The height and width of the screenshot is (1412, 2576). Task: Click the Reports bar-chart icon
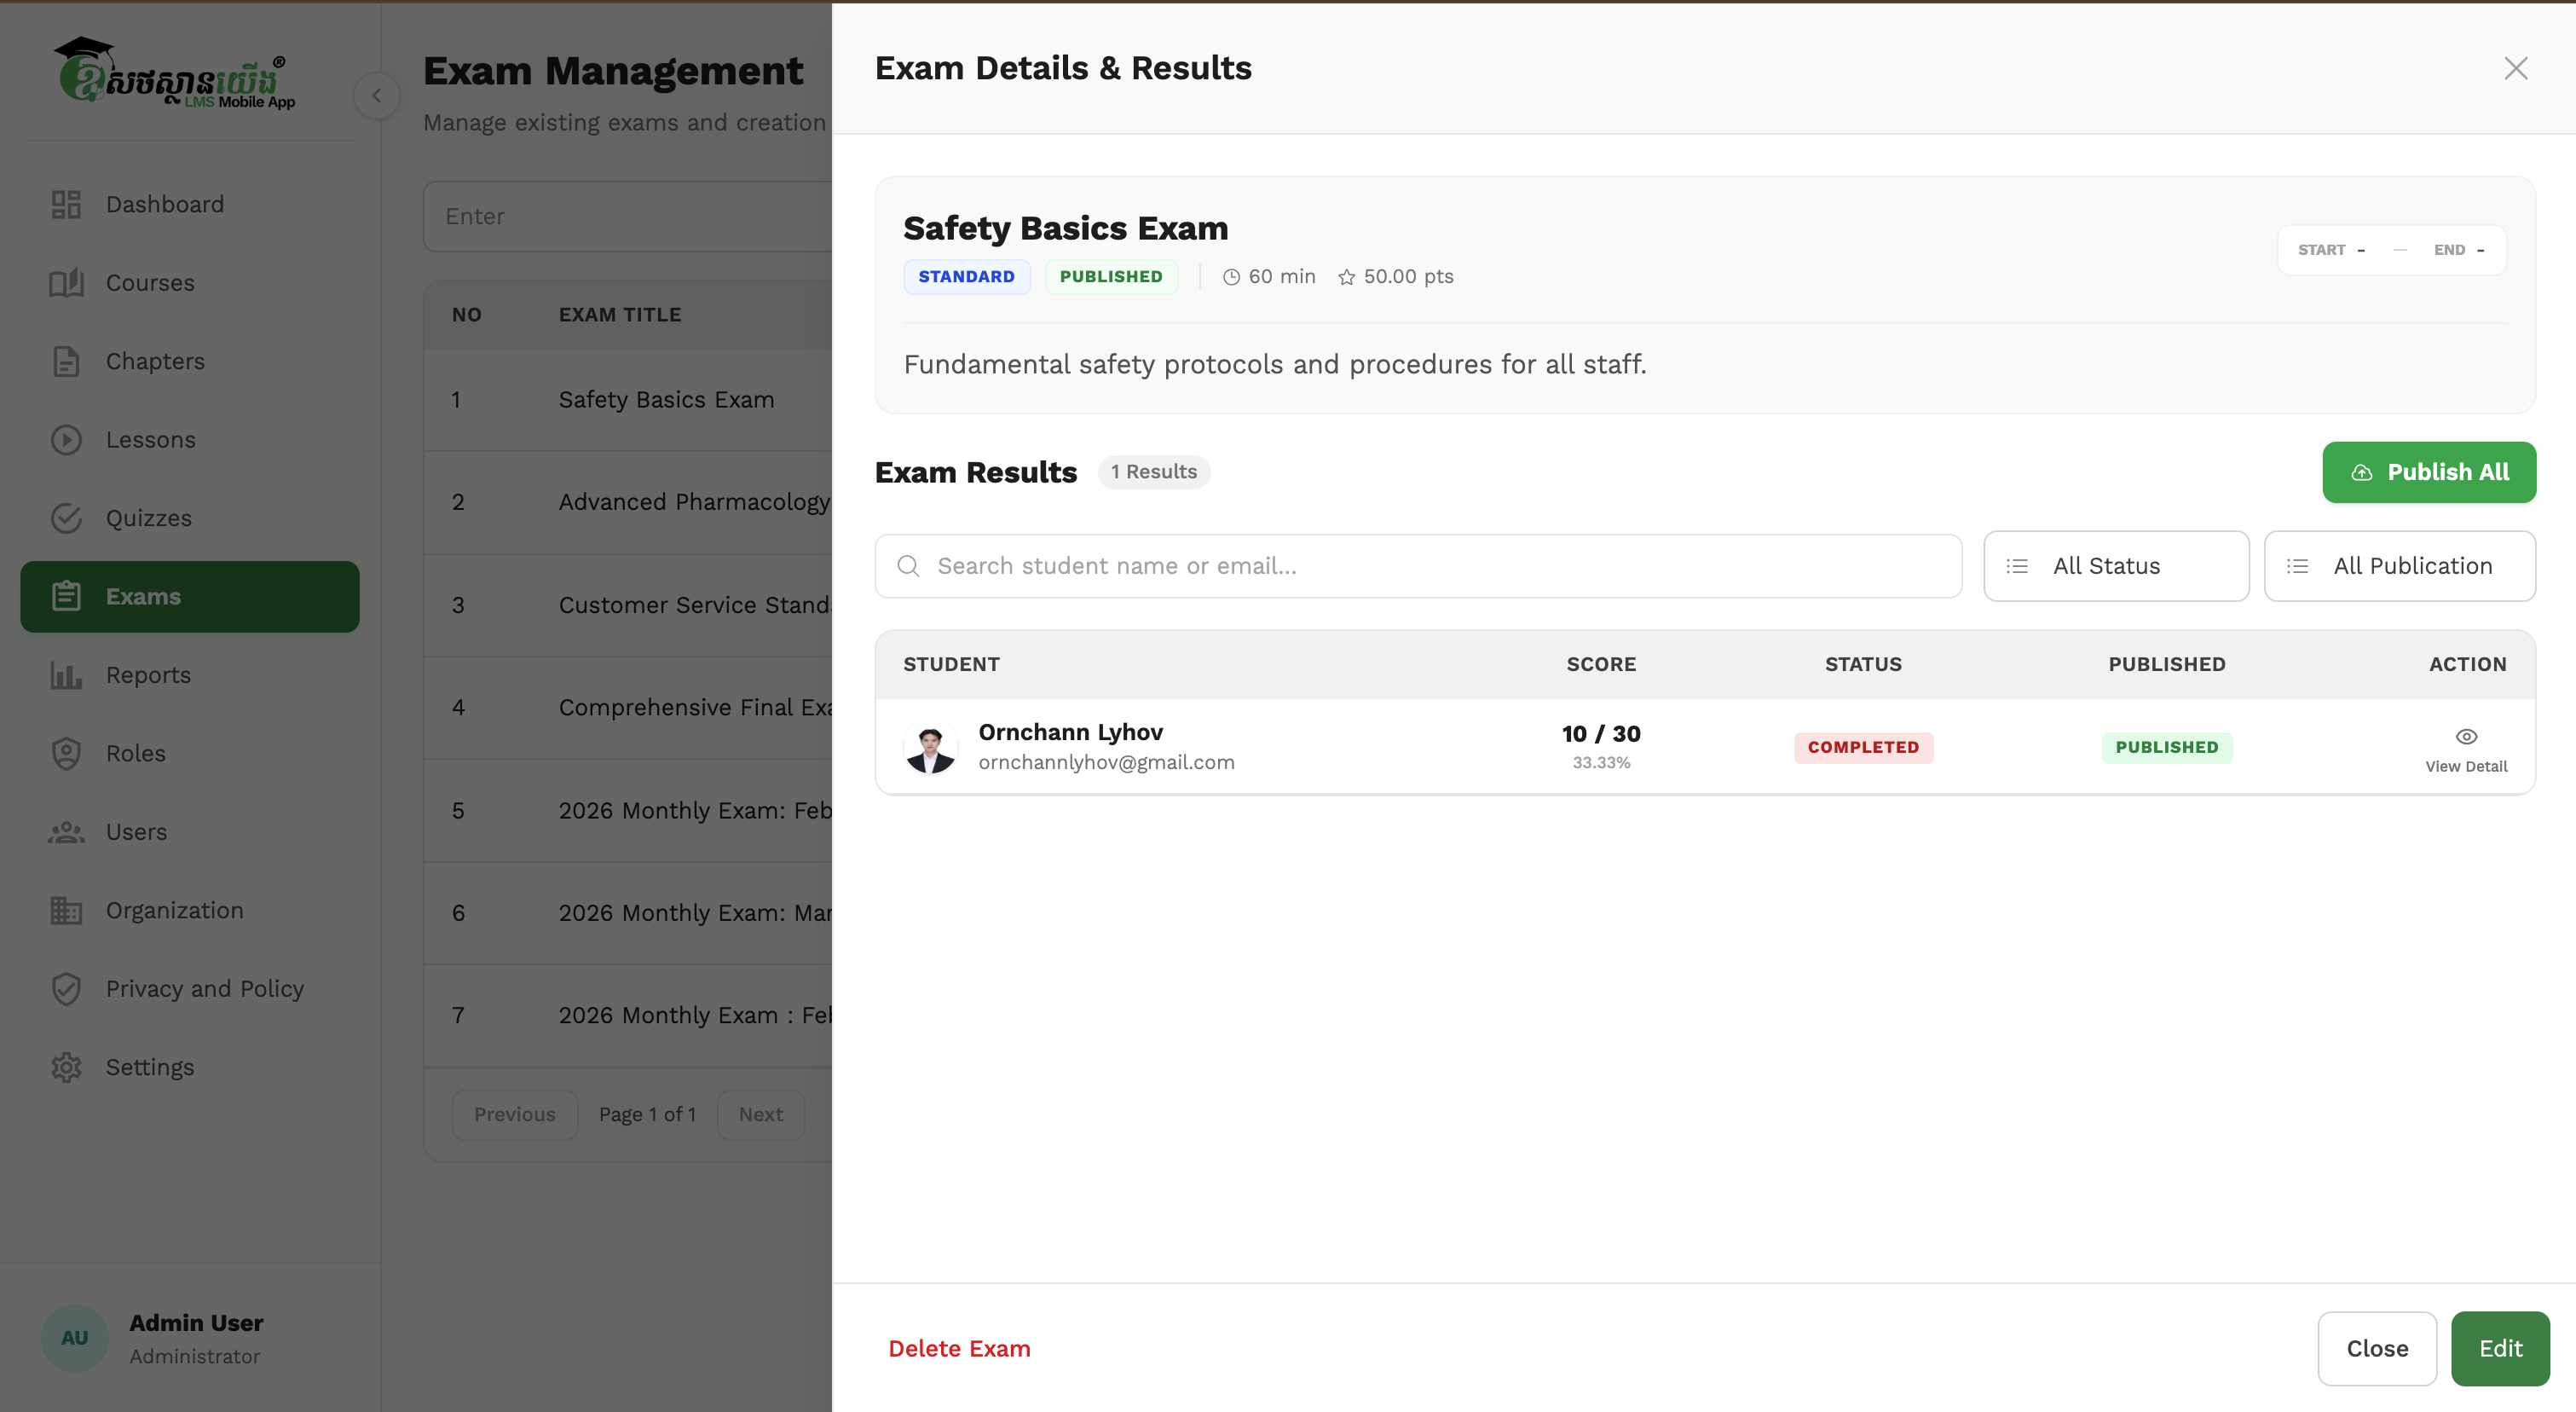click(x=66, y=675)
